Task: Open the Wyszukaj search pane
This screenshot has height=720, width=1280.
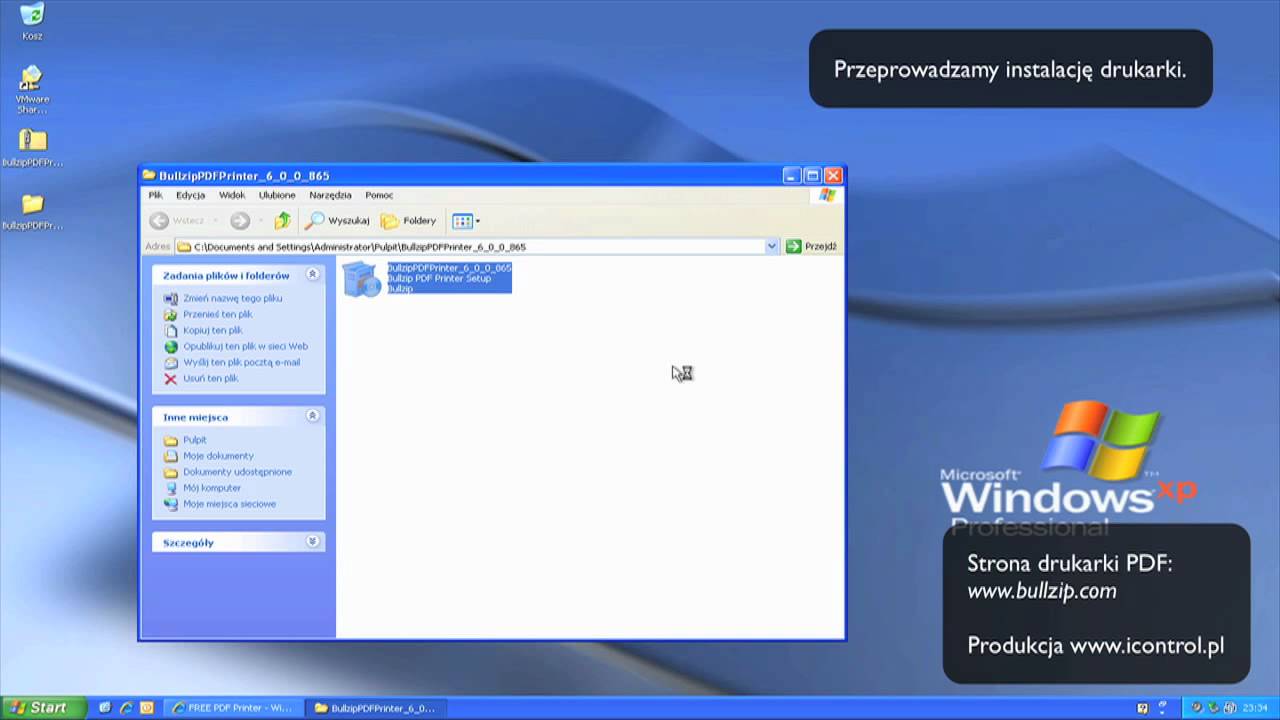Action: point(338,221)
